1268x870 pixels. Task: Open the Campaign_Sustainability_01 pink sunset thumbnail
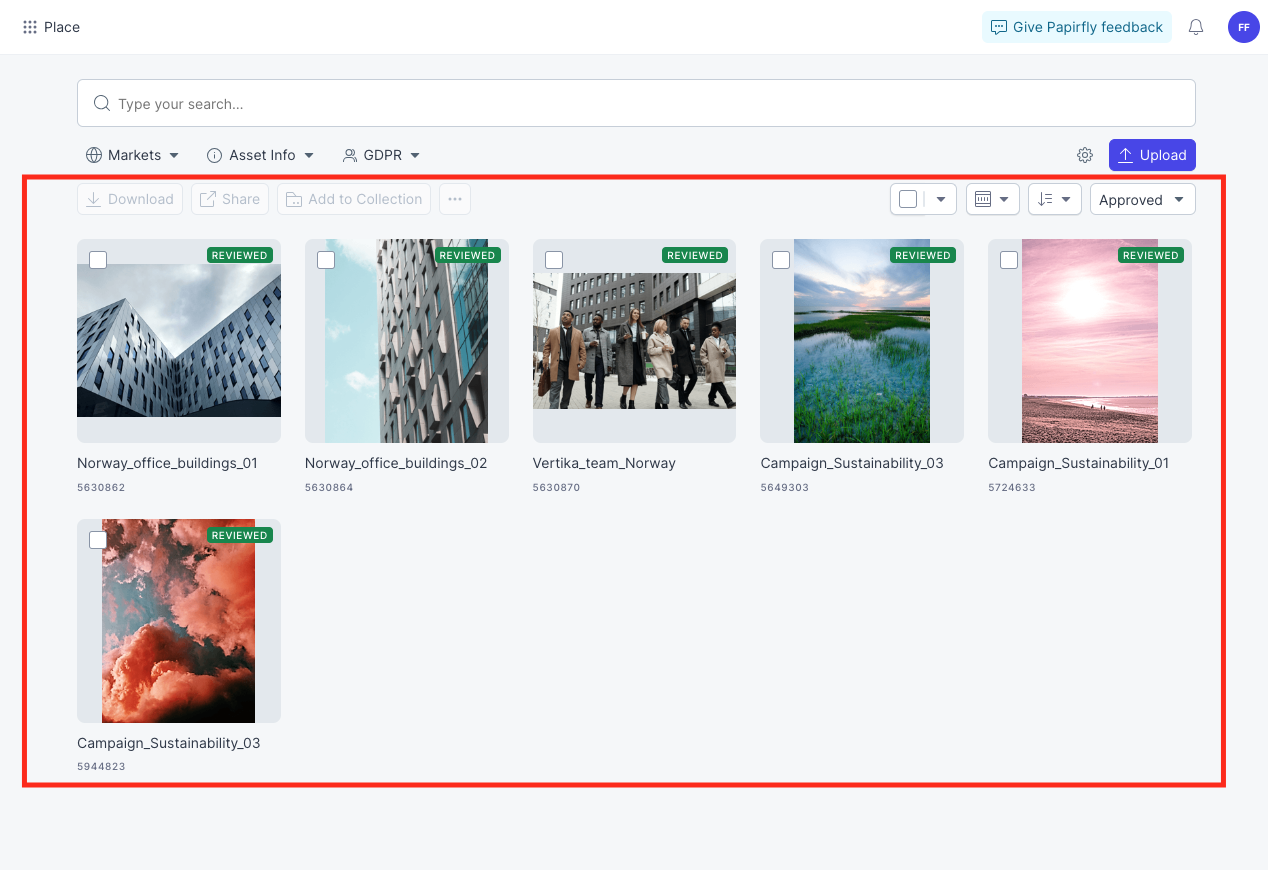tap(1090, 341)
